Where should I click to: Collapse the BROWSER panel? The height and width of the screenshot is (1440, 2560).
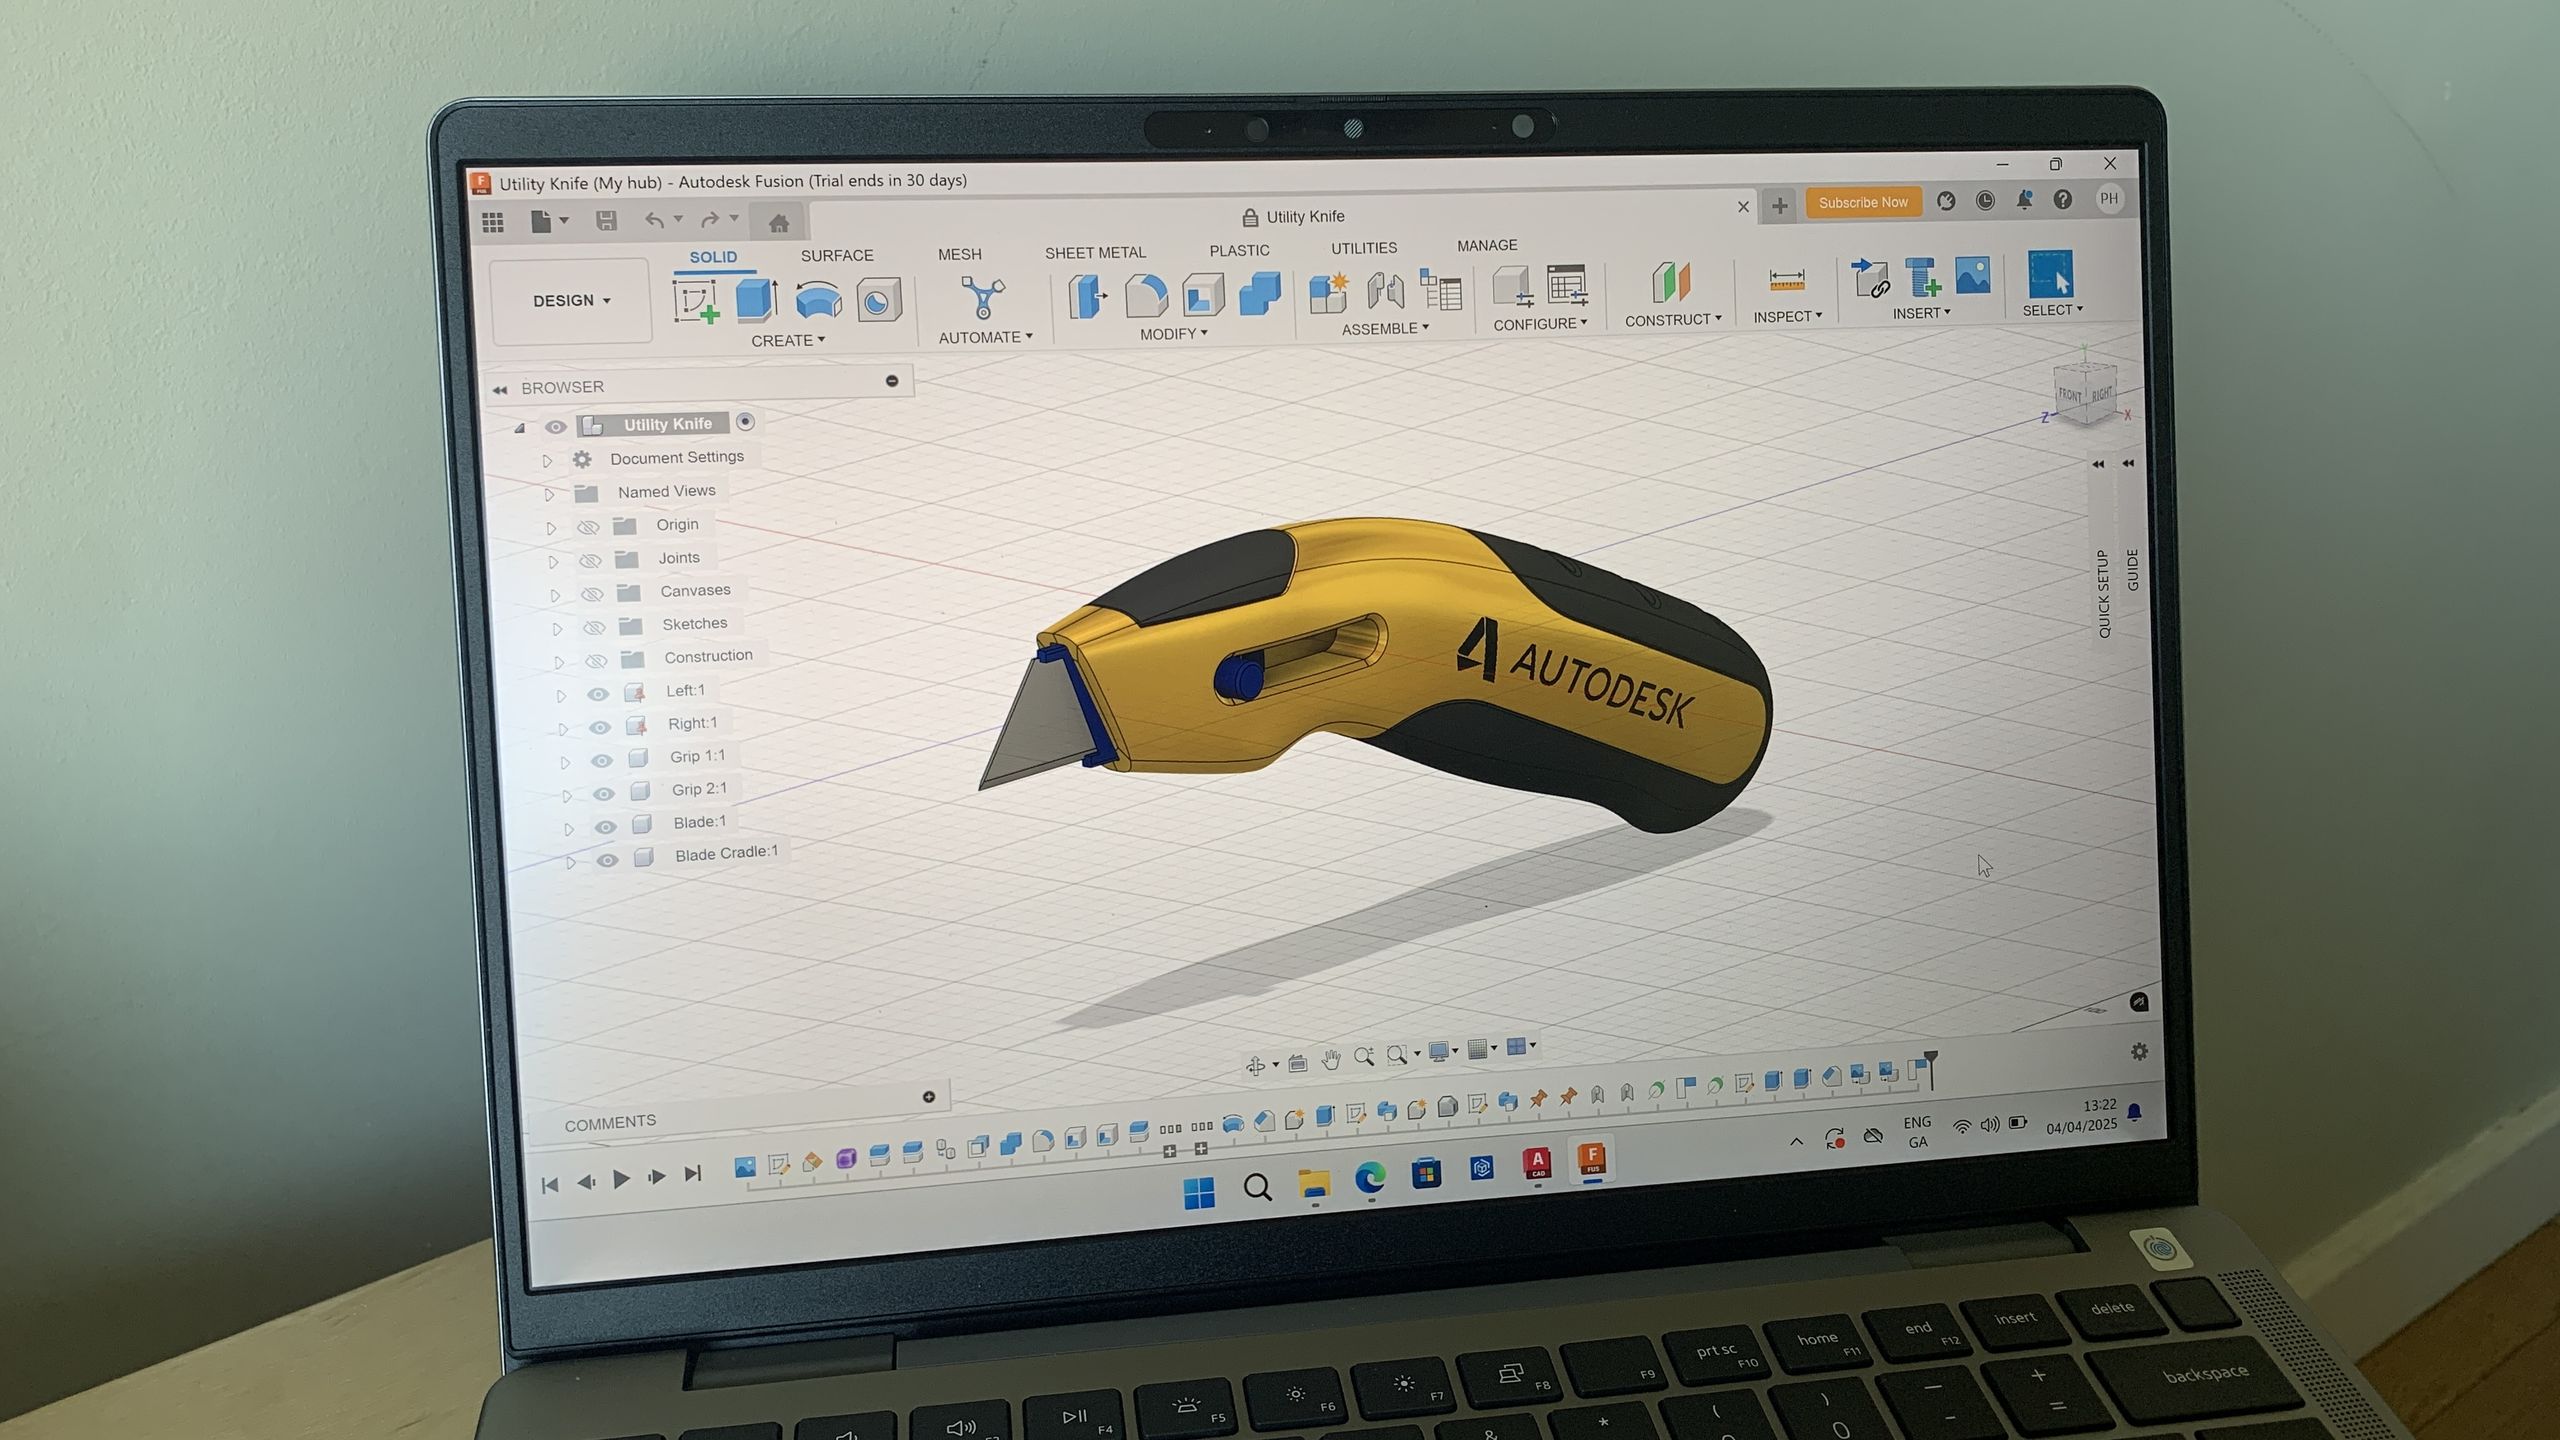point(500,389)
